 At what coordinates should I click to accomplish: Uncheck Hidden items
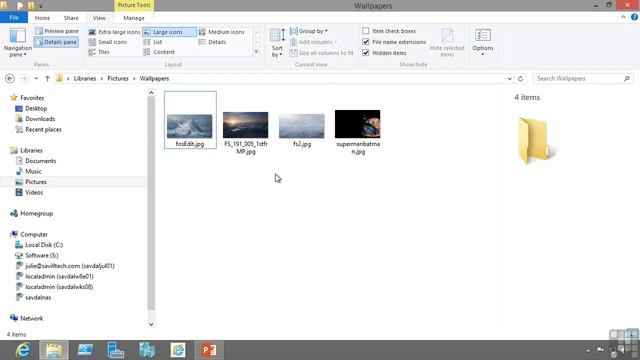pos(366,53)
